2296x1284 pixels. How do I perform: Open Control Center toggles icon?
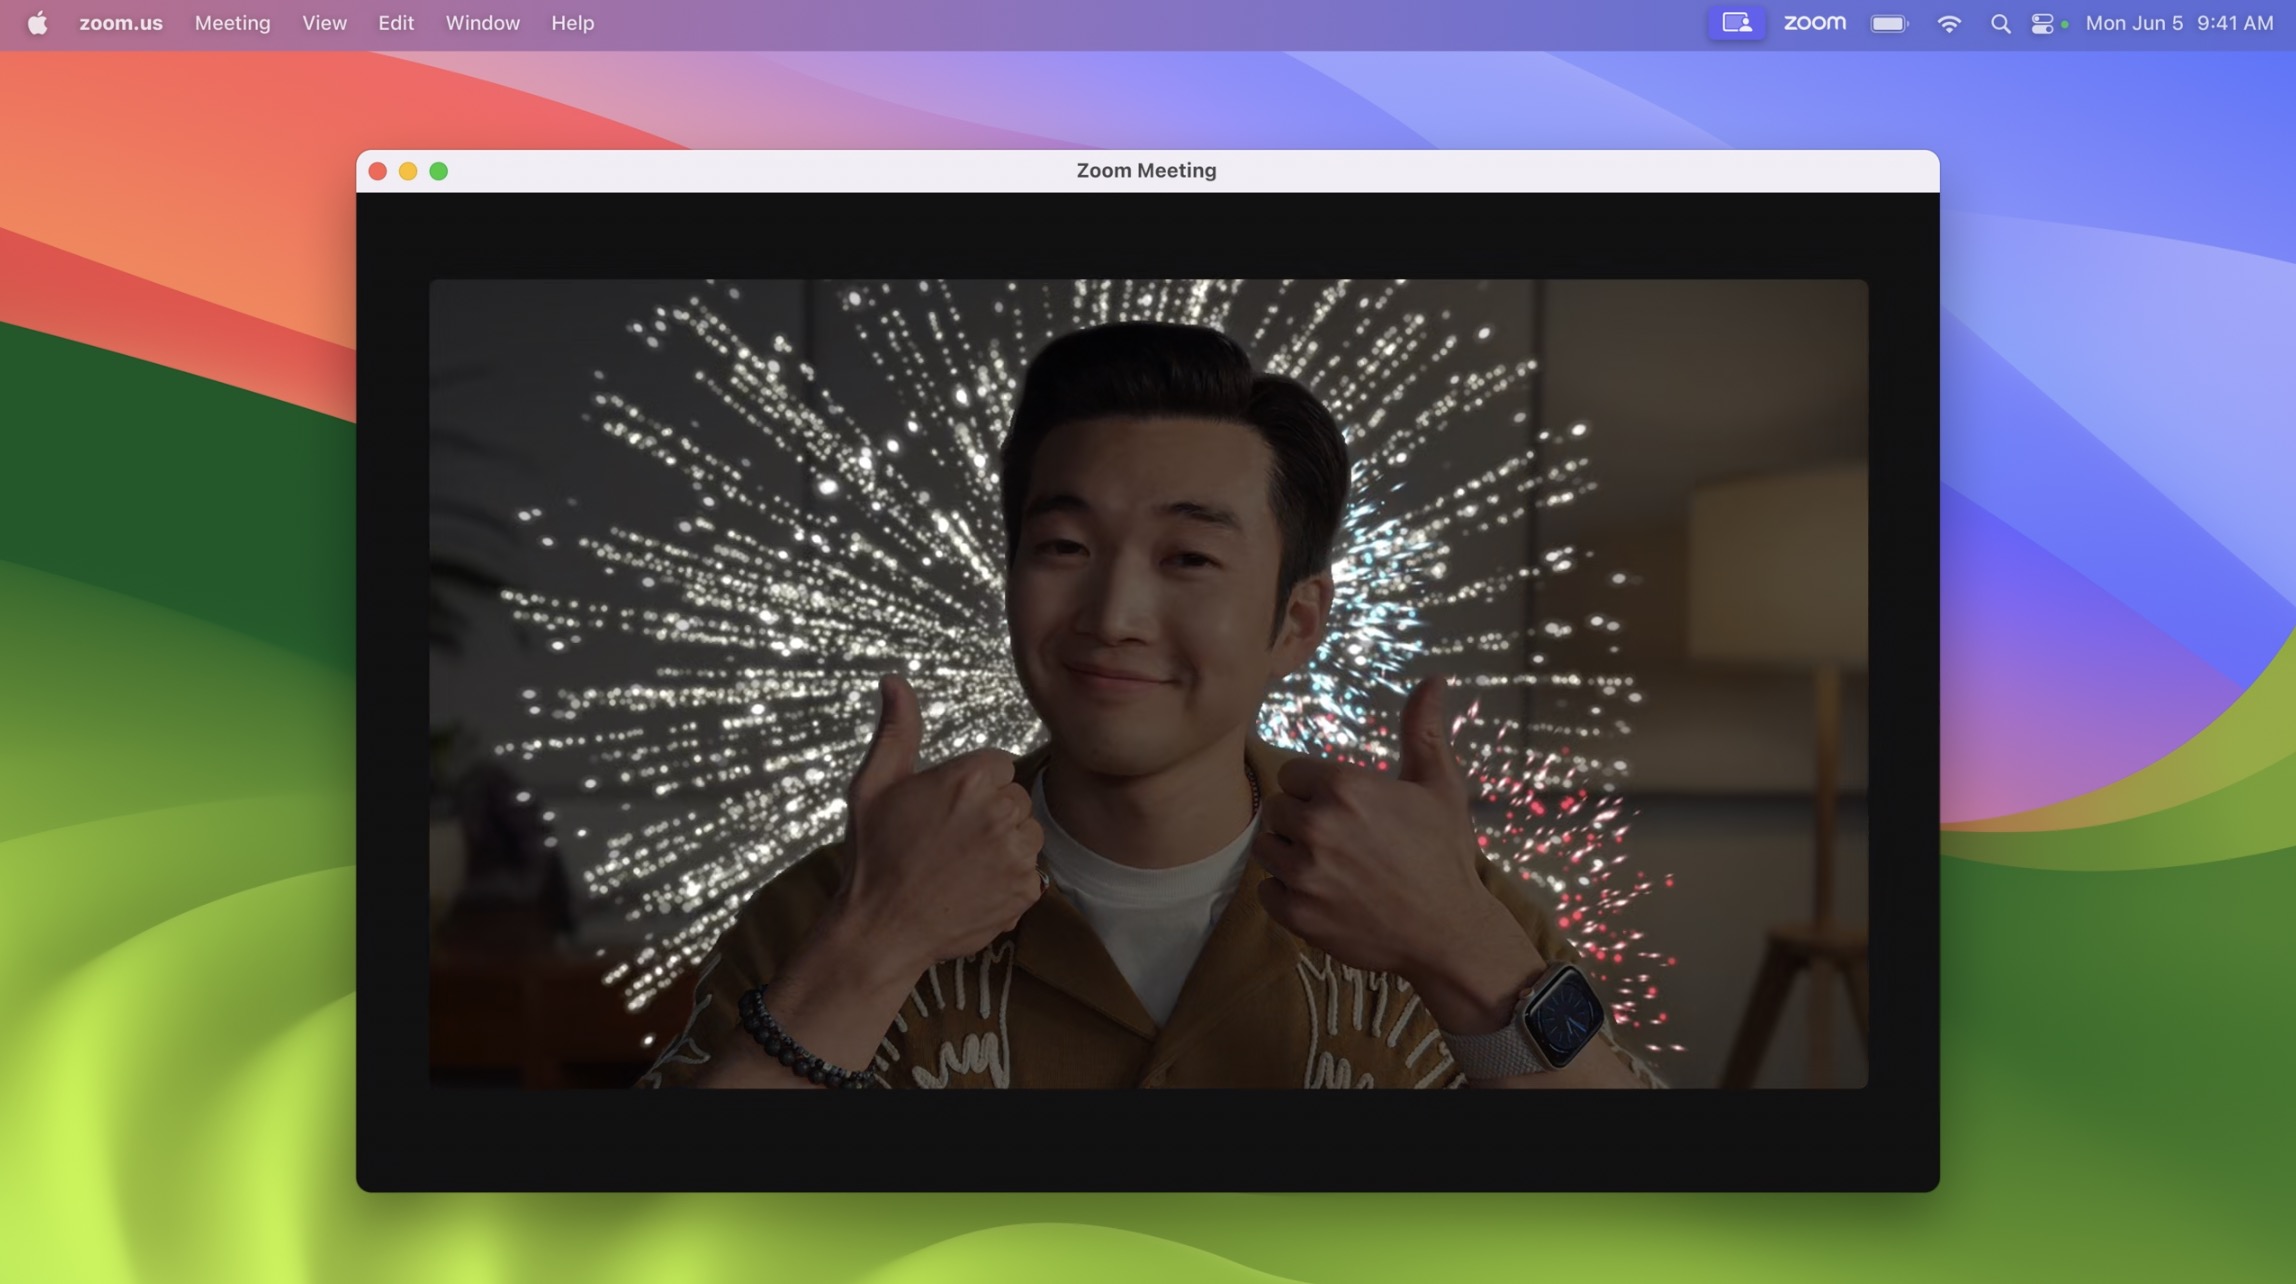tap(2042, 23)
